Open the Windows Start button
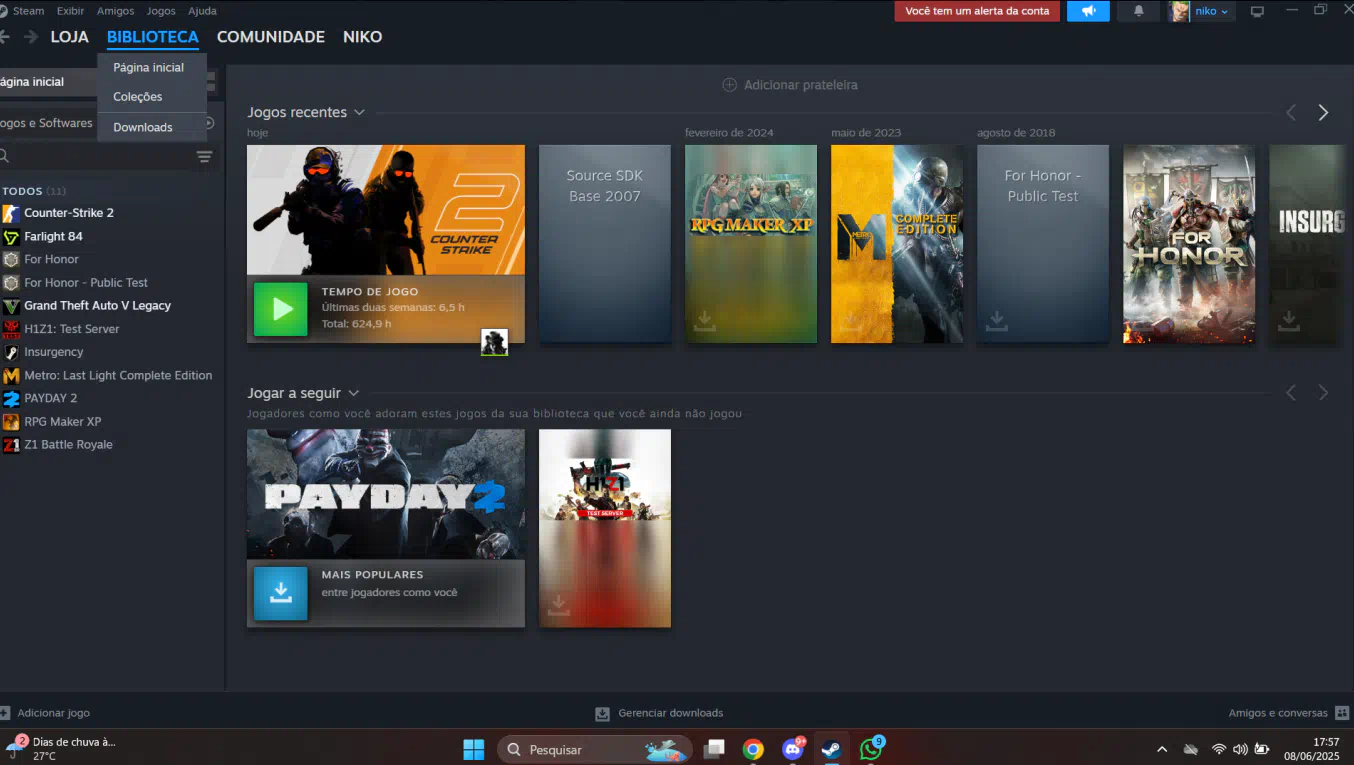Viewport: 1354px width, 765px height. [x=473, y=749]
